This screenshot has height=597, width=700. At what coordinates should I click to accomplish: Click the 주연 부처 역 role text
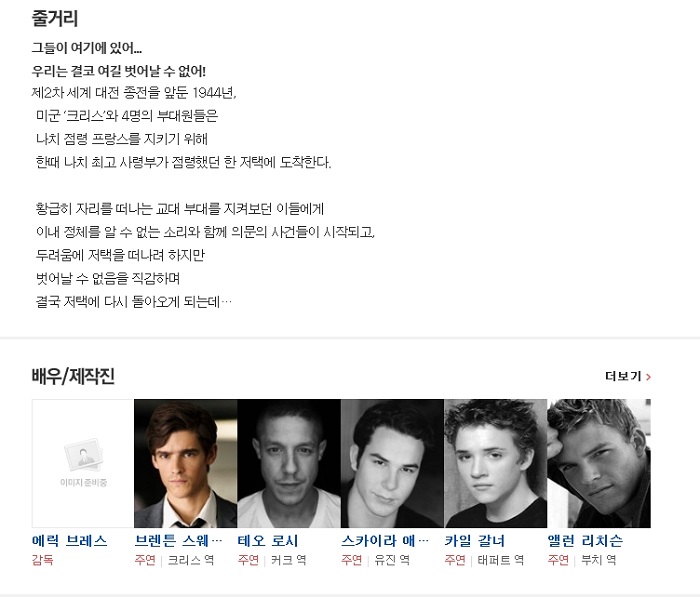pyautogui.click(x=582, y=560)
